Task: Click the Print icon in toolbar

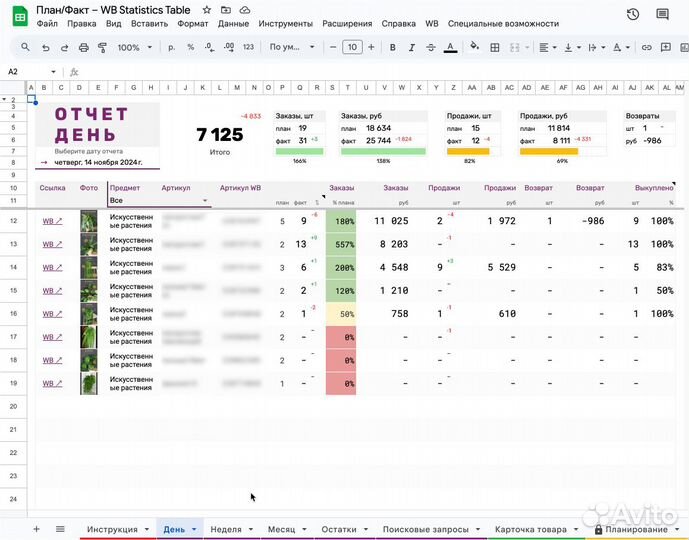Action: pyautogui.click(x=83, y=47)
